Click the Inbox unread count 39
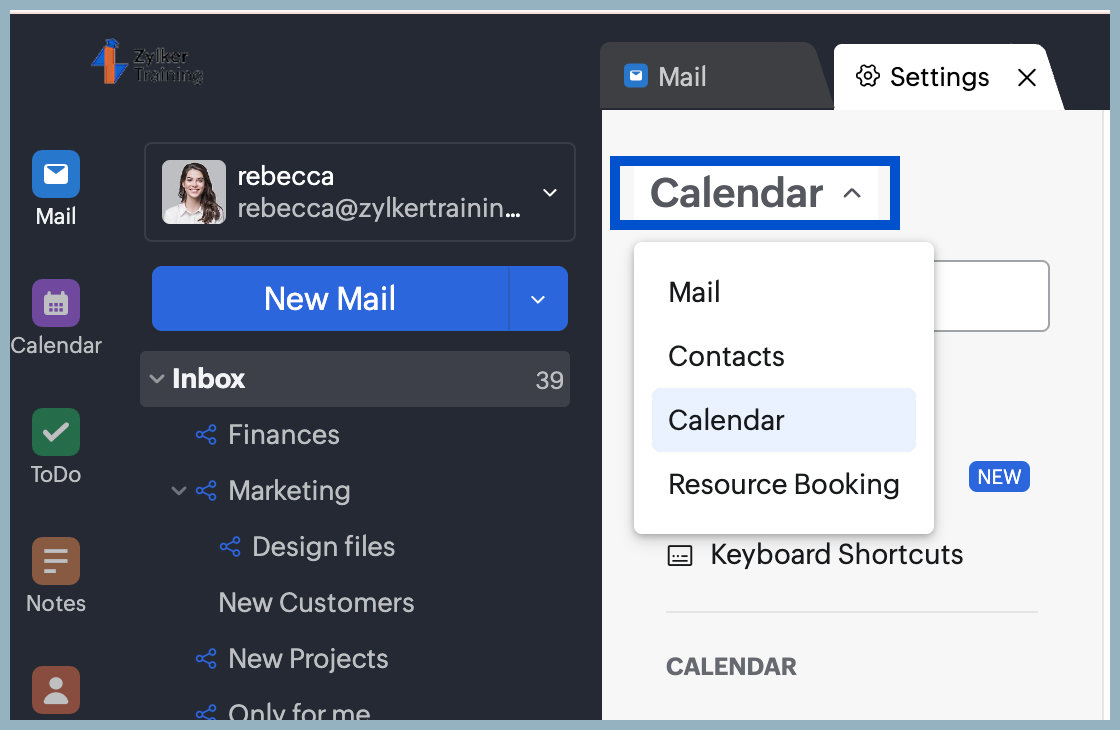This screenshot has width=1120, height=730. click(549, 380)
